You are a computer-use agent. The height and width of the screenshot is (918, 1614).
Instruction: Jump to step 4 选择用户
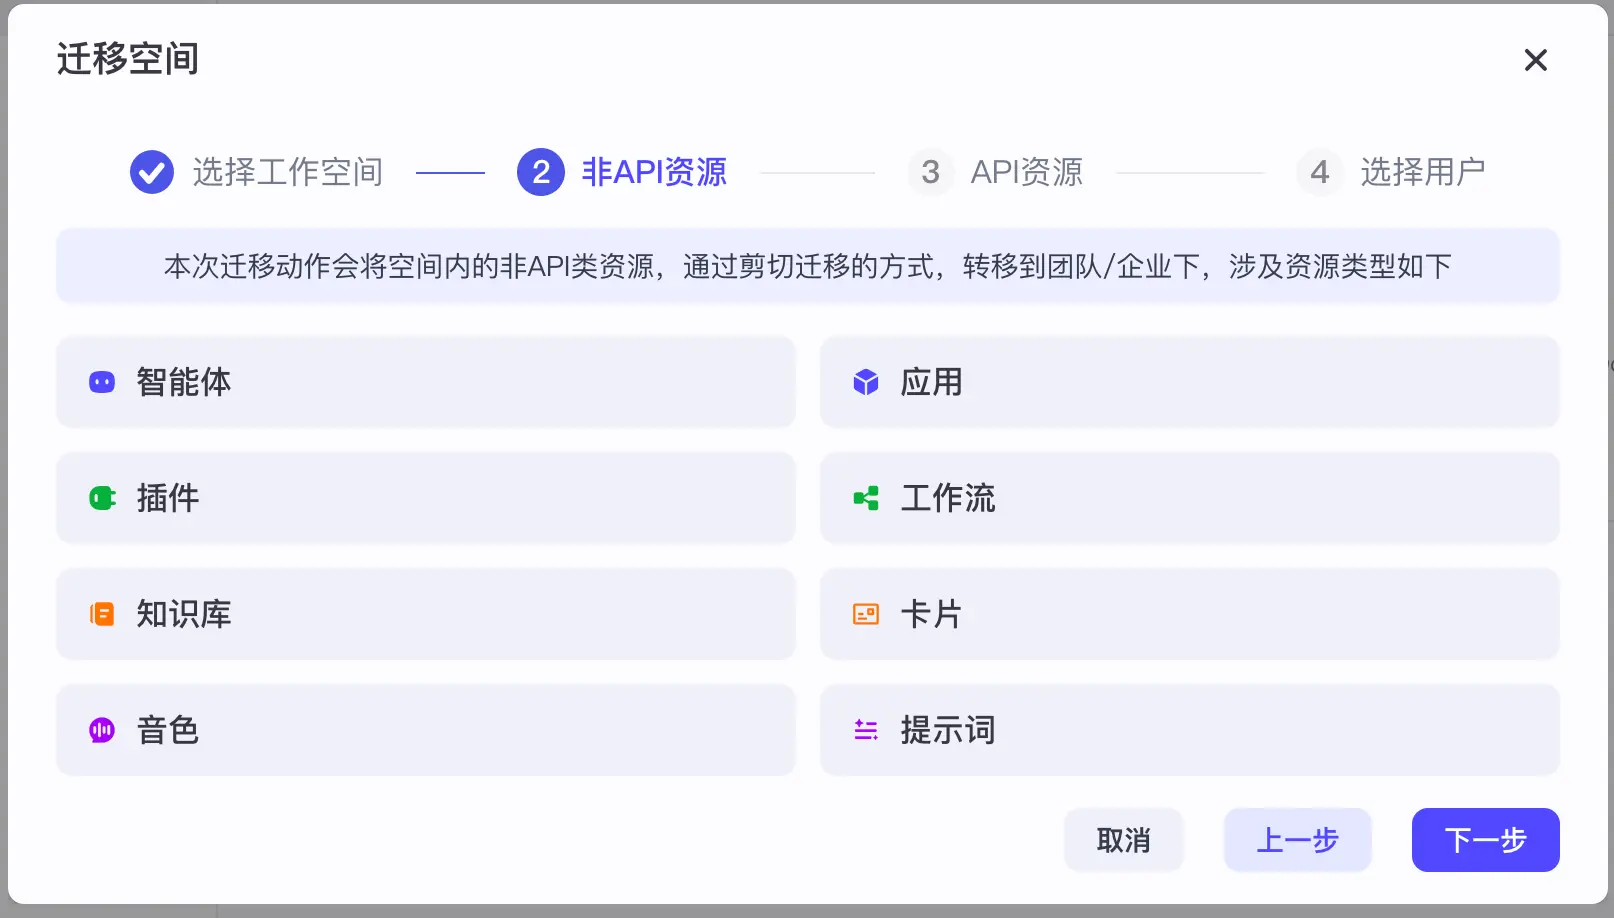coord(1391,172)
